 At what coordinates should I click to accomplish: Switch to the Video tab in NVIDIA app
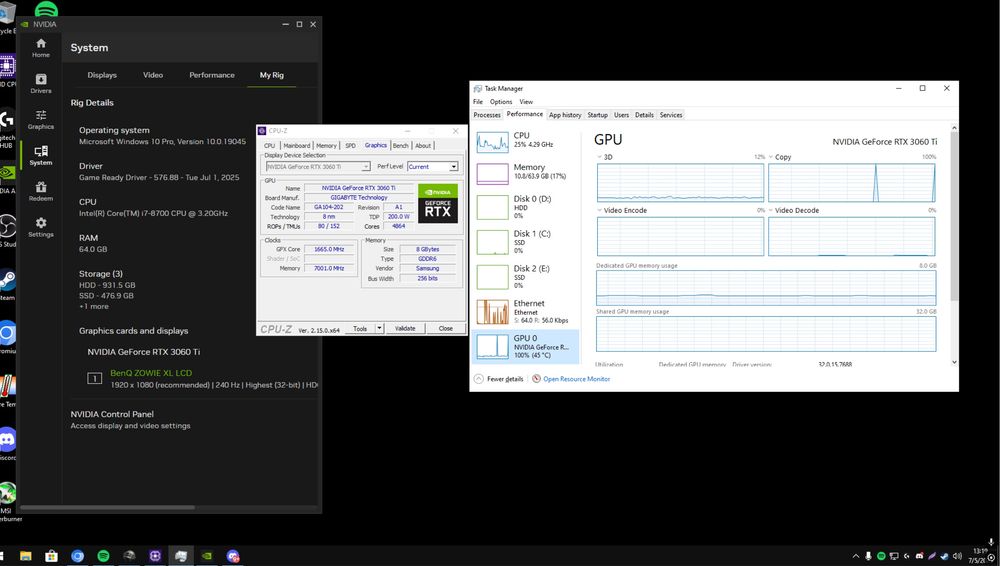(153, 75)
